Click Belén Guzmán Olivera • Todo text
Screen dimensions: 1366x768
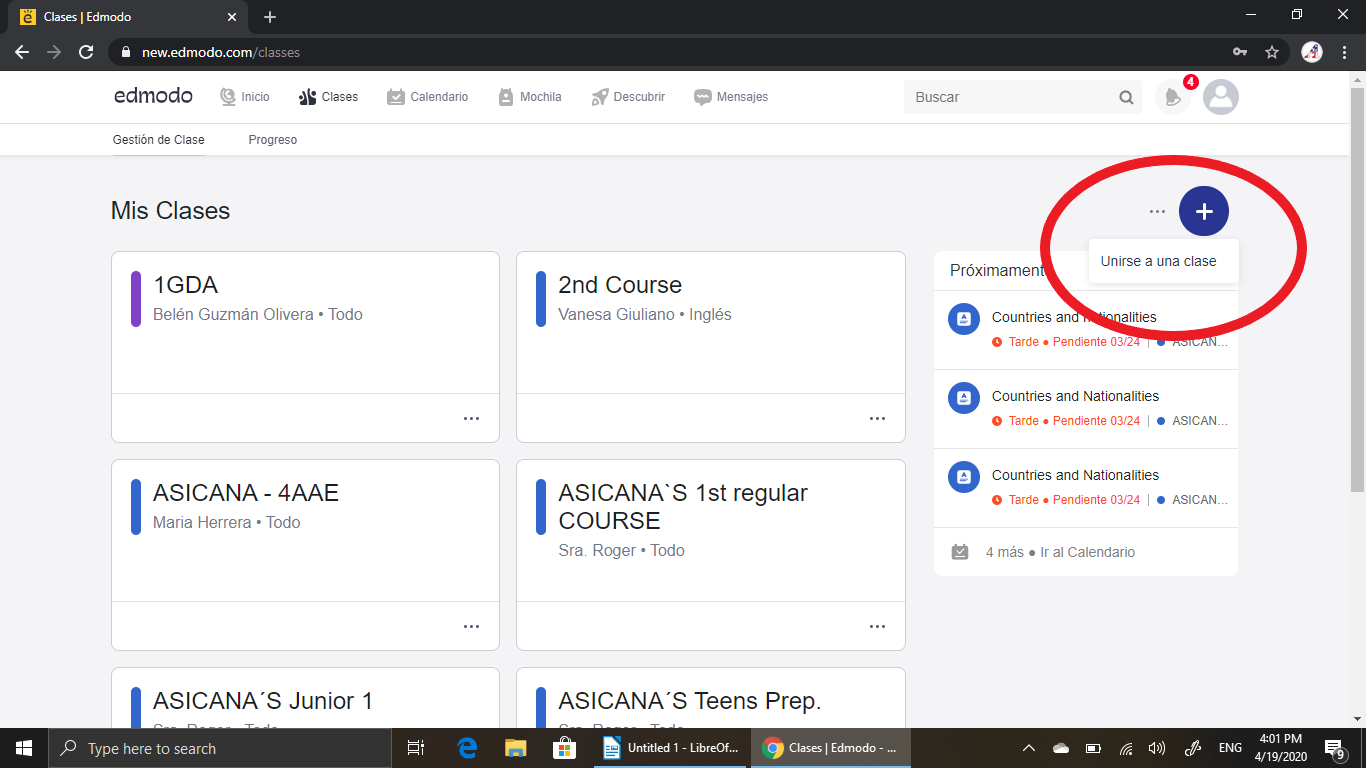pos(258,314)
